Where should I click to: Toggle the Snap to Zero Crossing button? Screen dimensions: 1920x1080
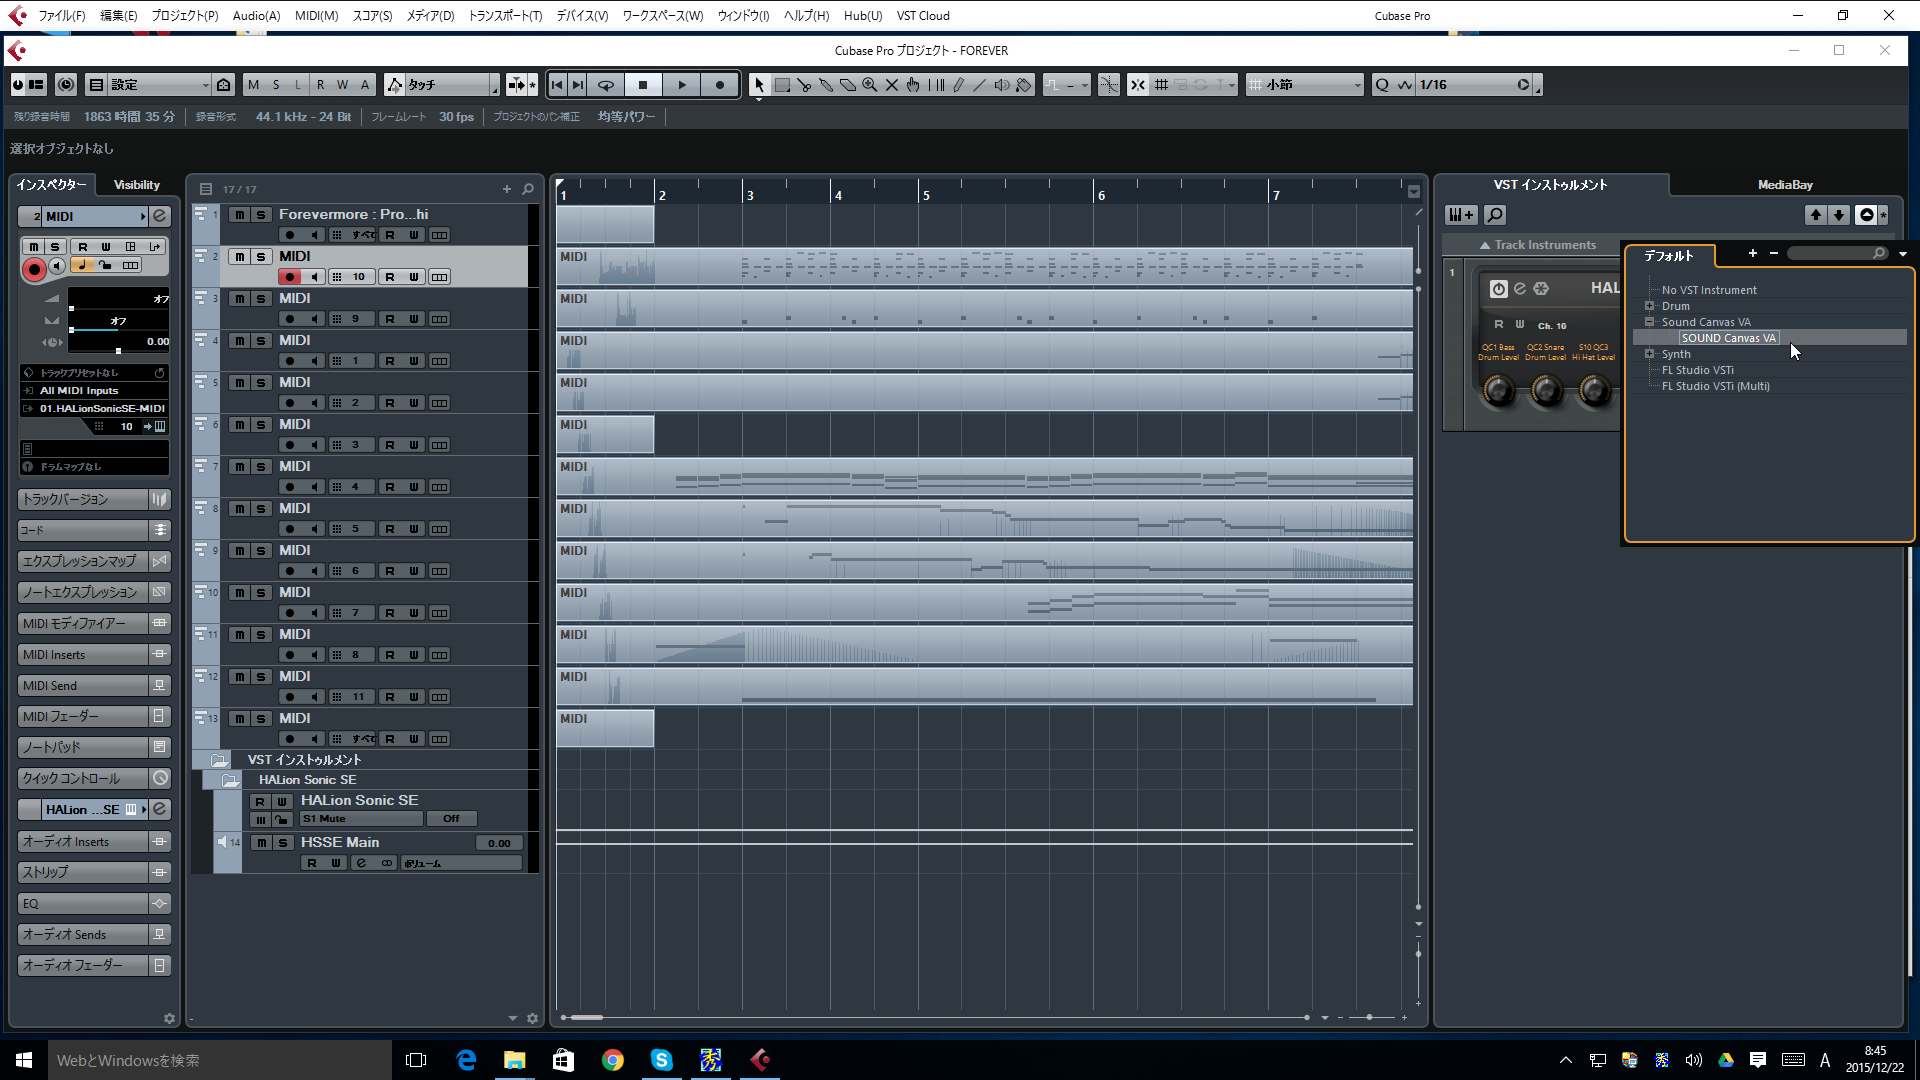tap(1109, 85)
